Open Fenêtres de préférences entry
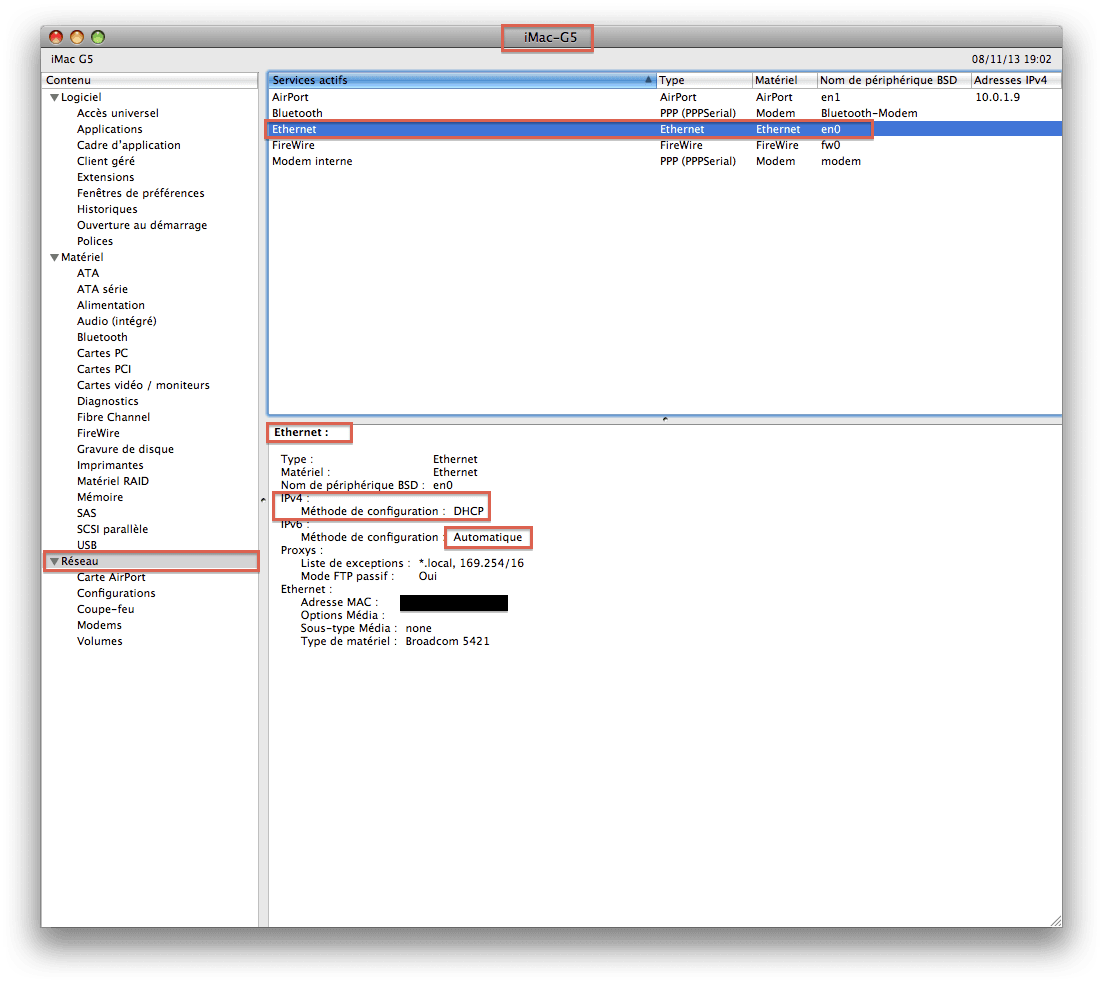The height and width of the screenshot is (983, 1103). [x=141, y=193]
